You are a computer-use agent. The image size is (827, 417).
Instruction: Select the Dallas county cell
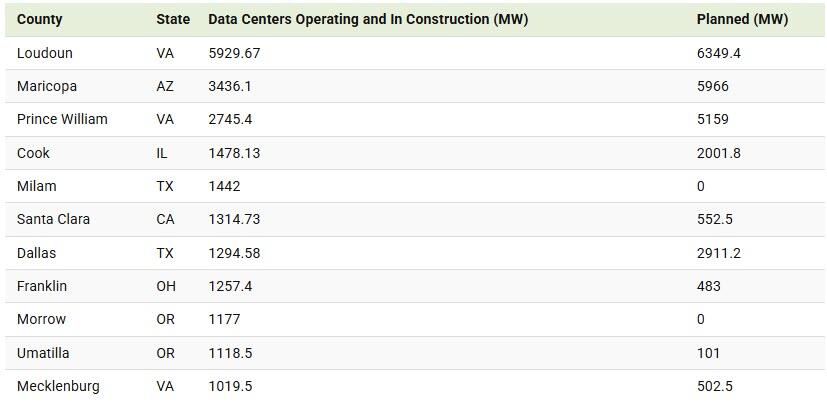point(38,253)
